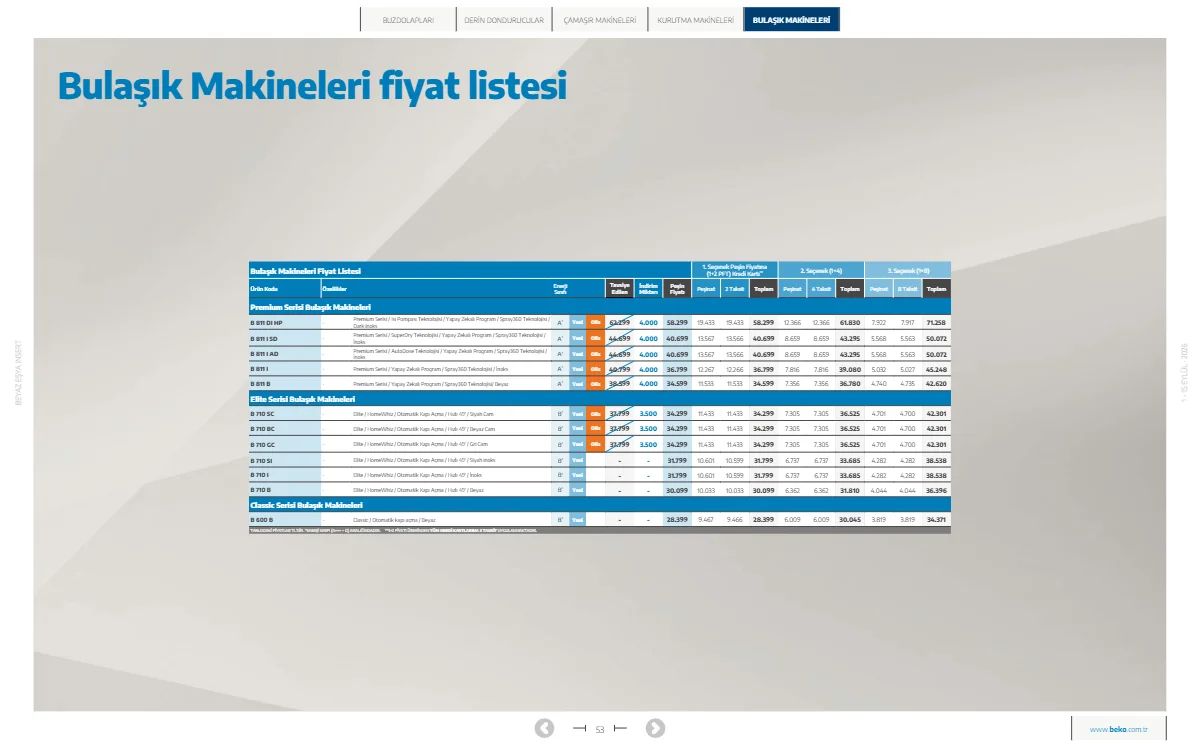Click the Enerji Sınıfı column header
1200x744 pixels.
(x=561, y=288)
